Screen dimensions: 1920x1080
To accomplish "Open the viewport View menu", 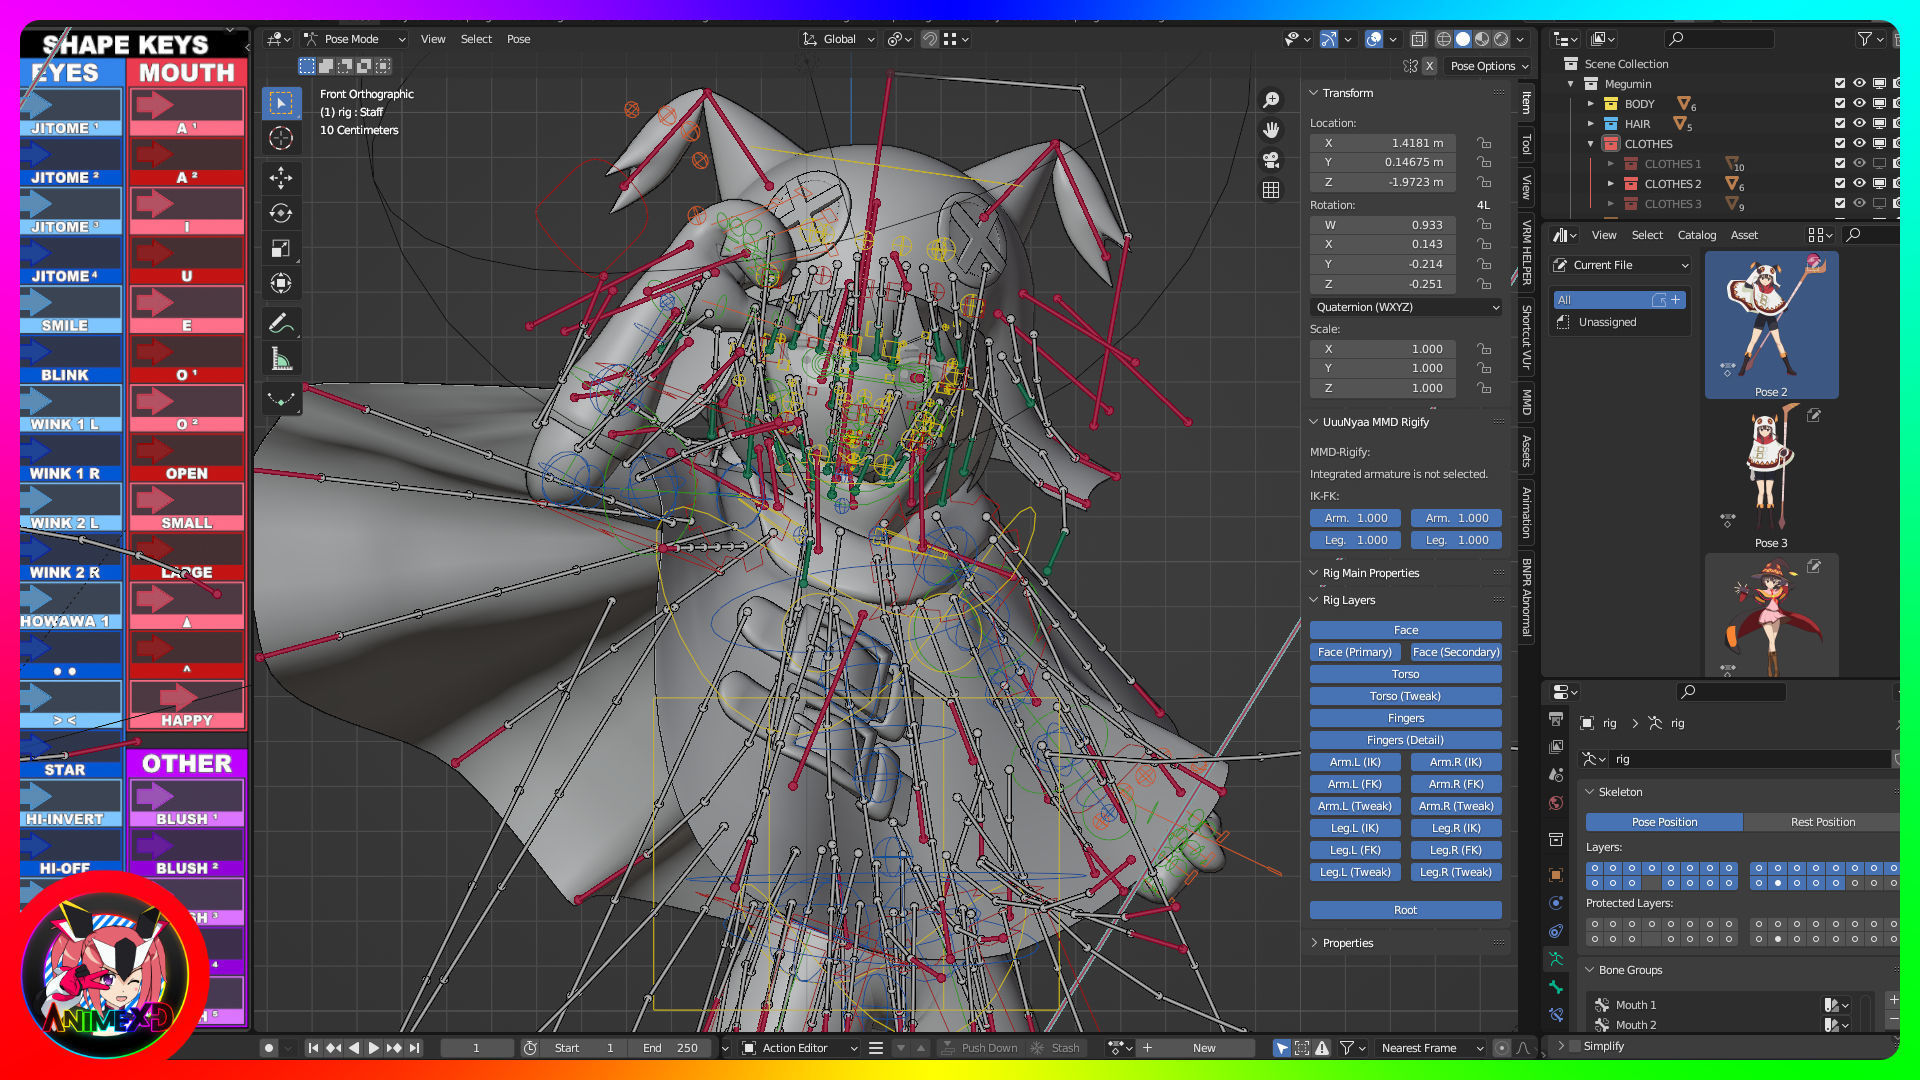I will [433, 39].
